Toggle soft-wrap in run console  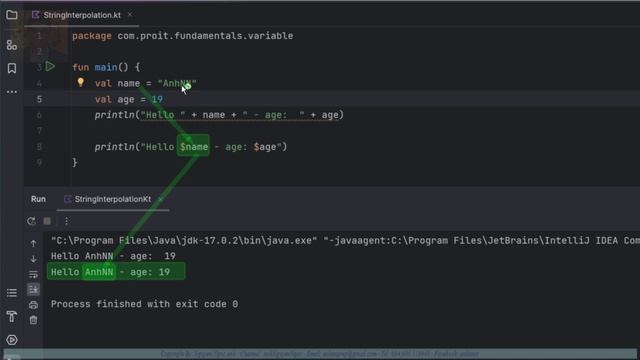tap(33, 274)
